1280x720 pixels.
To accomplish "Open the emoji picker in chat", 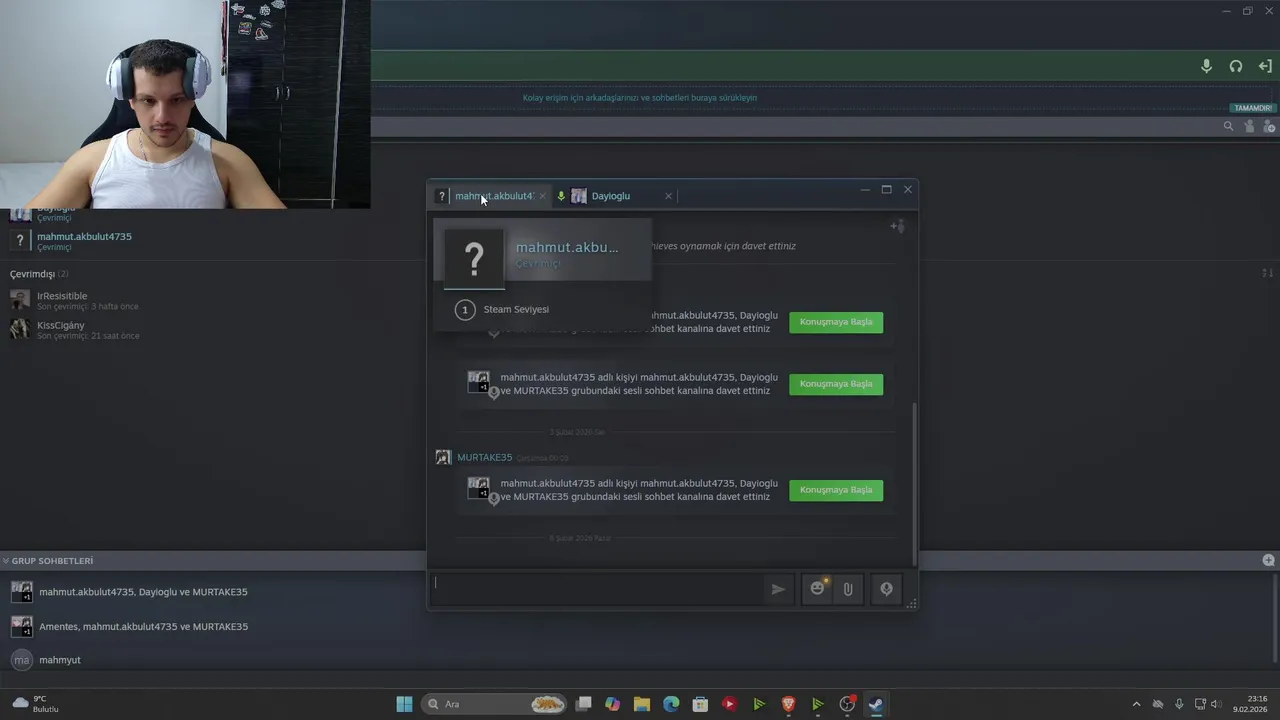I will 818,589.
